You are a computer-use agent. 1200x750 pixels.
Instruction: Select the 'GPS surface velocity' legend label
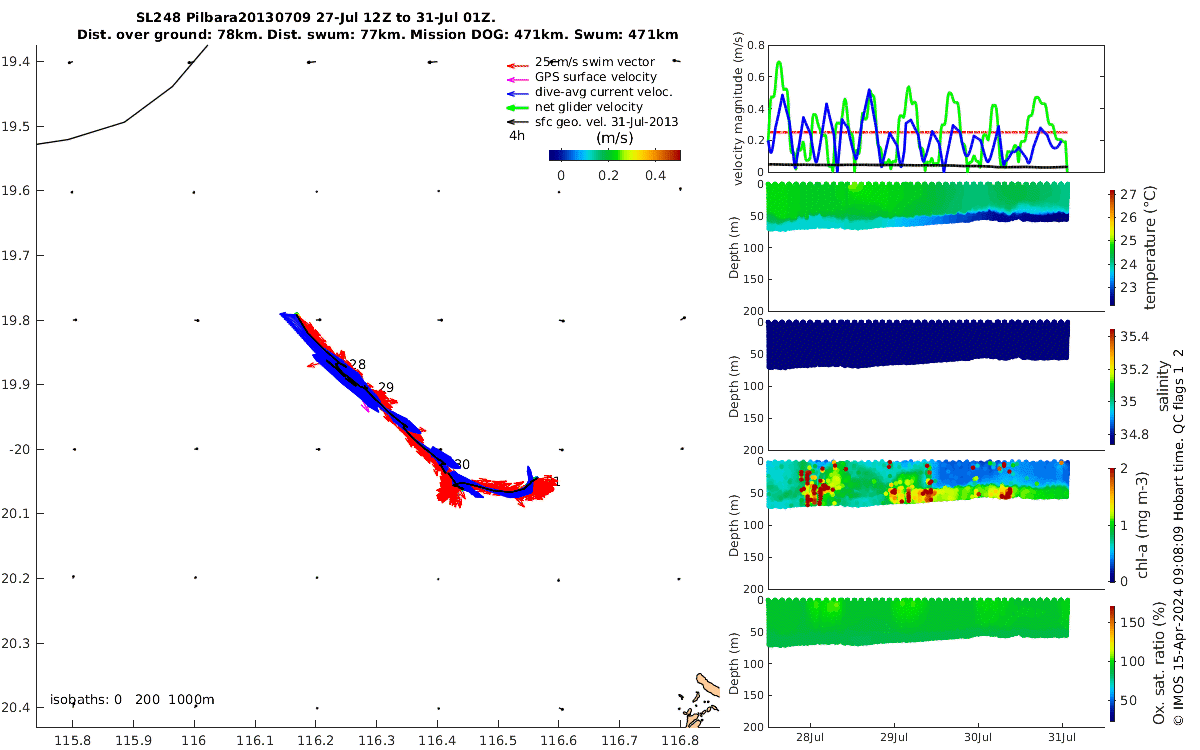click(596, 77)
